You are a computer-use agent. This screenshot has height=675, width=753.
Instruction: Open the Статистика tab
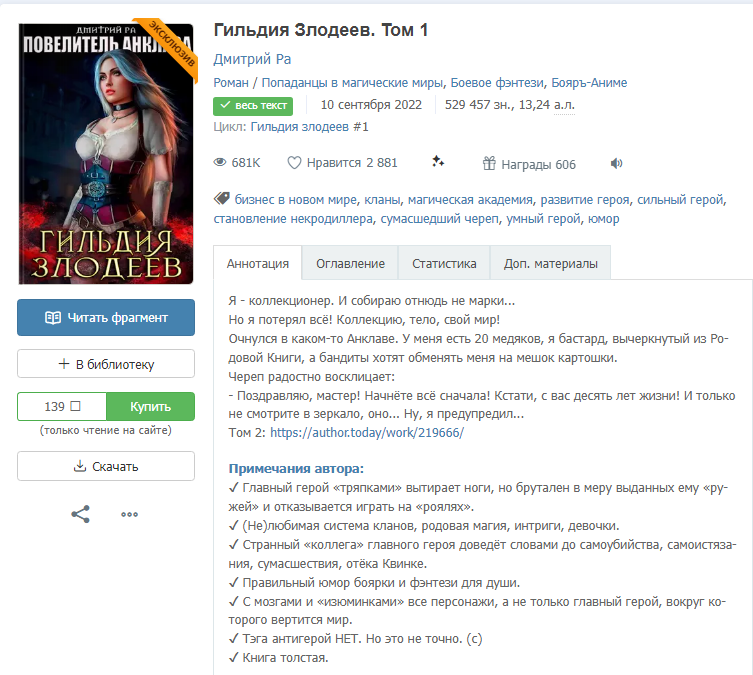[x=444, y=263]
